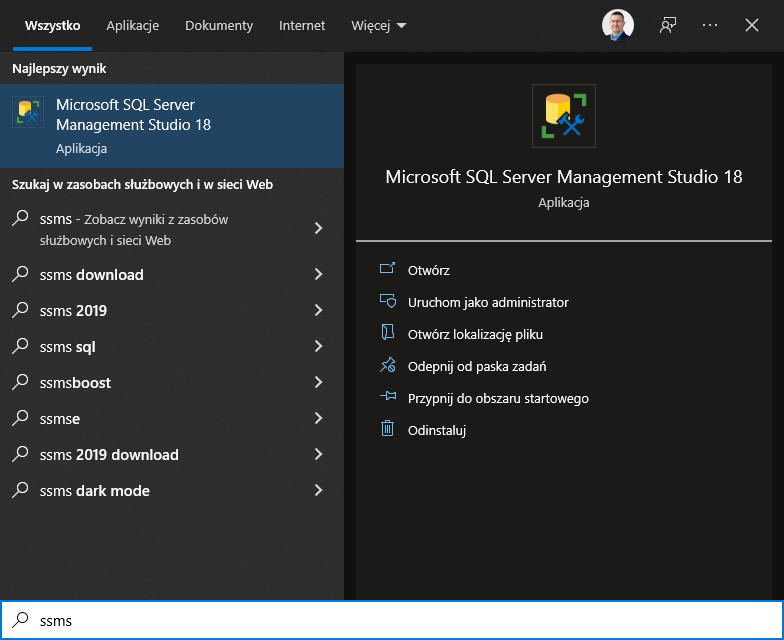Switch to the Dokumenty tab

[219, 25]
